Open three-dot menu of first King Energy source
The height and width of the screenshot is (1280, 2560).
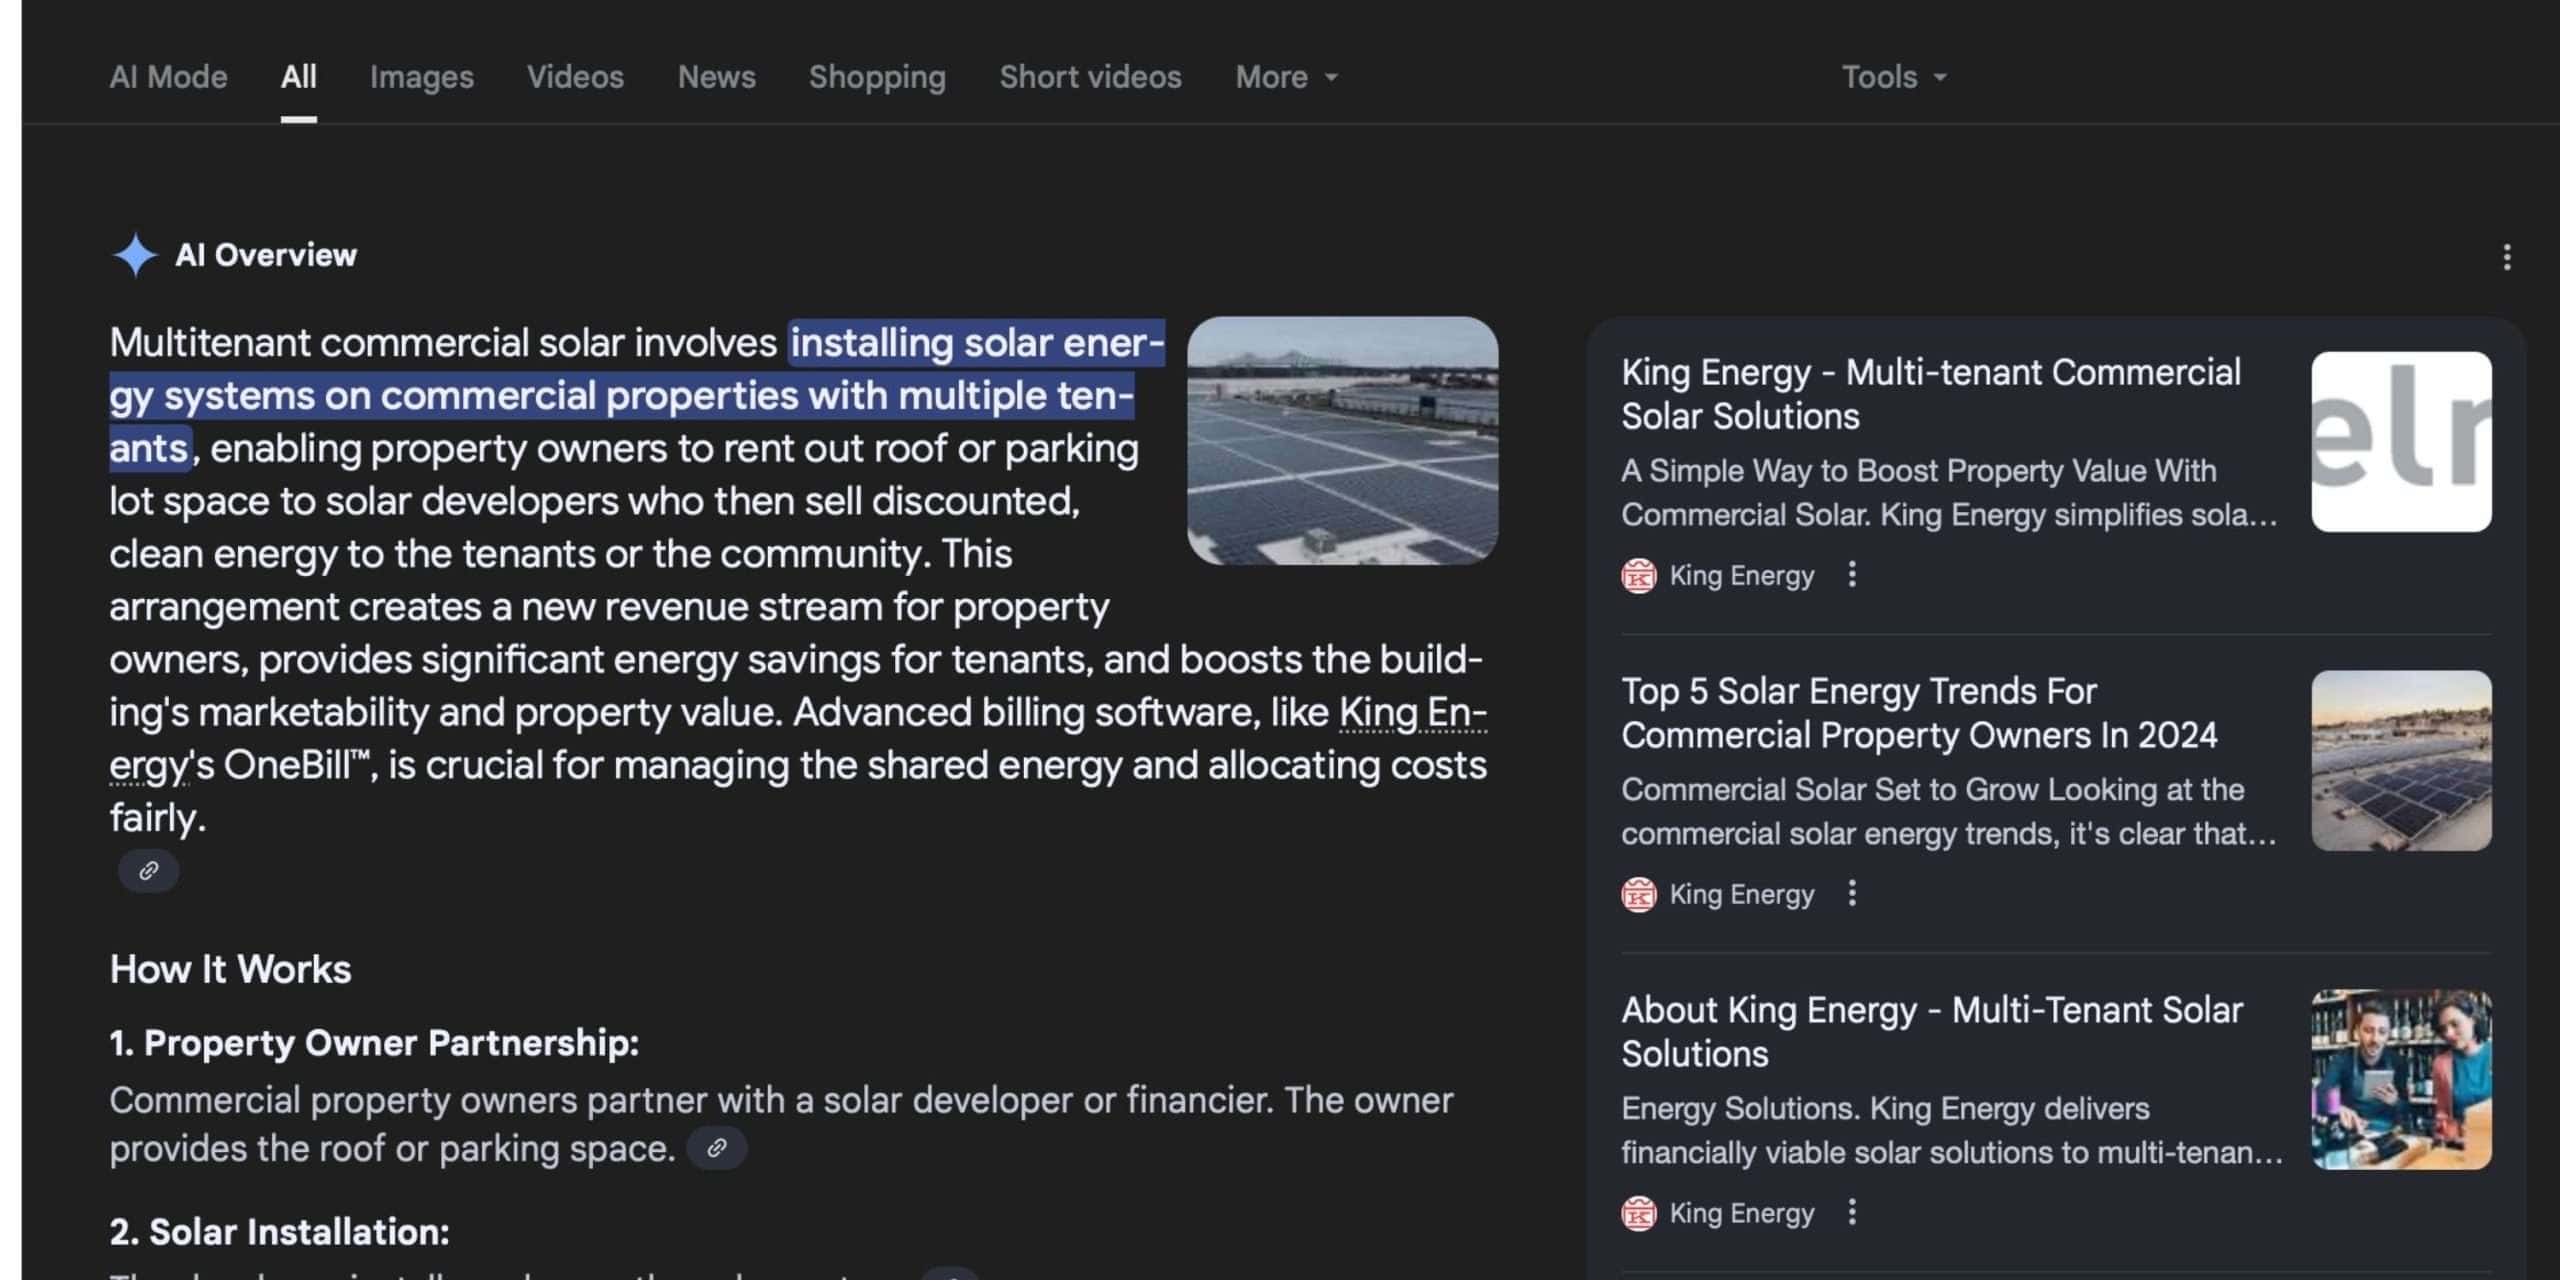[1852, 574]
